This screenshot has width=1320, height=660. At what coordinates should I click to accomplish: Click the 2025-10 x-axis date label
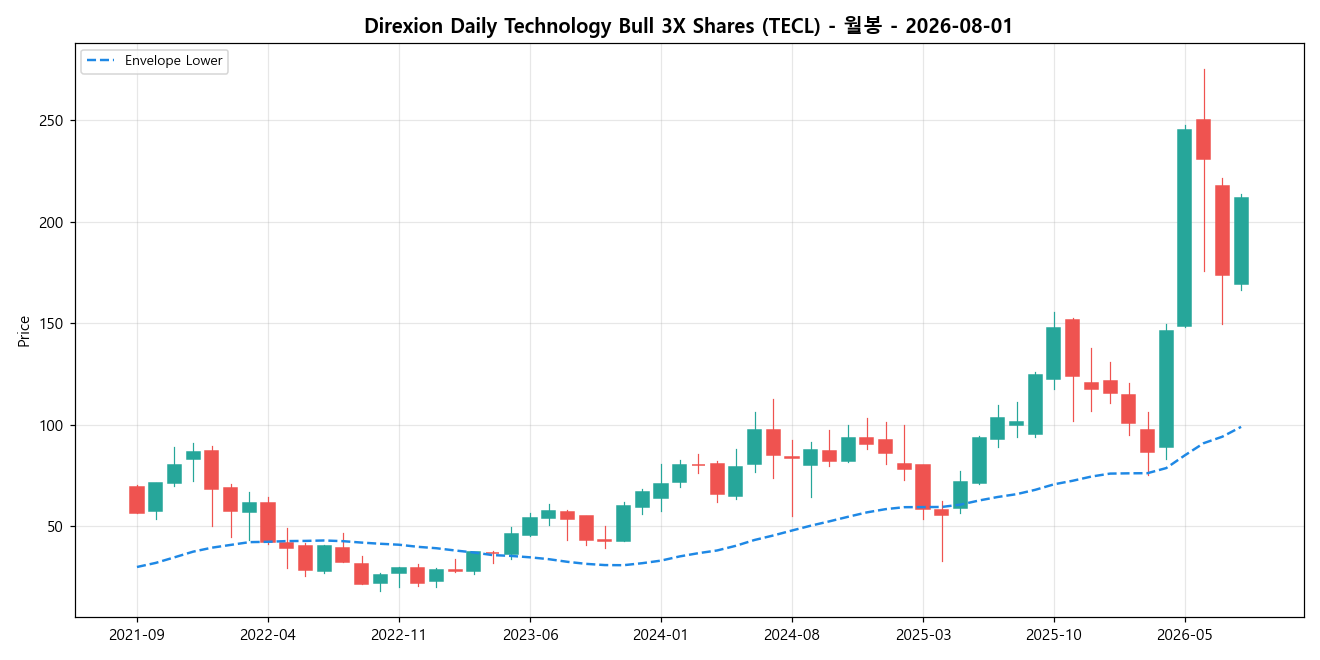pos(1054,634)
